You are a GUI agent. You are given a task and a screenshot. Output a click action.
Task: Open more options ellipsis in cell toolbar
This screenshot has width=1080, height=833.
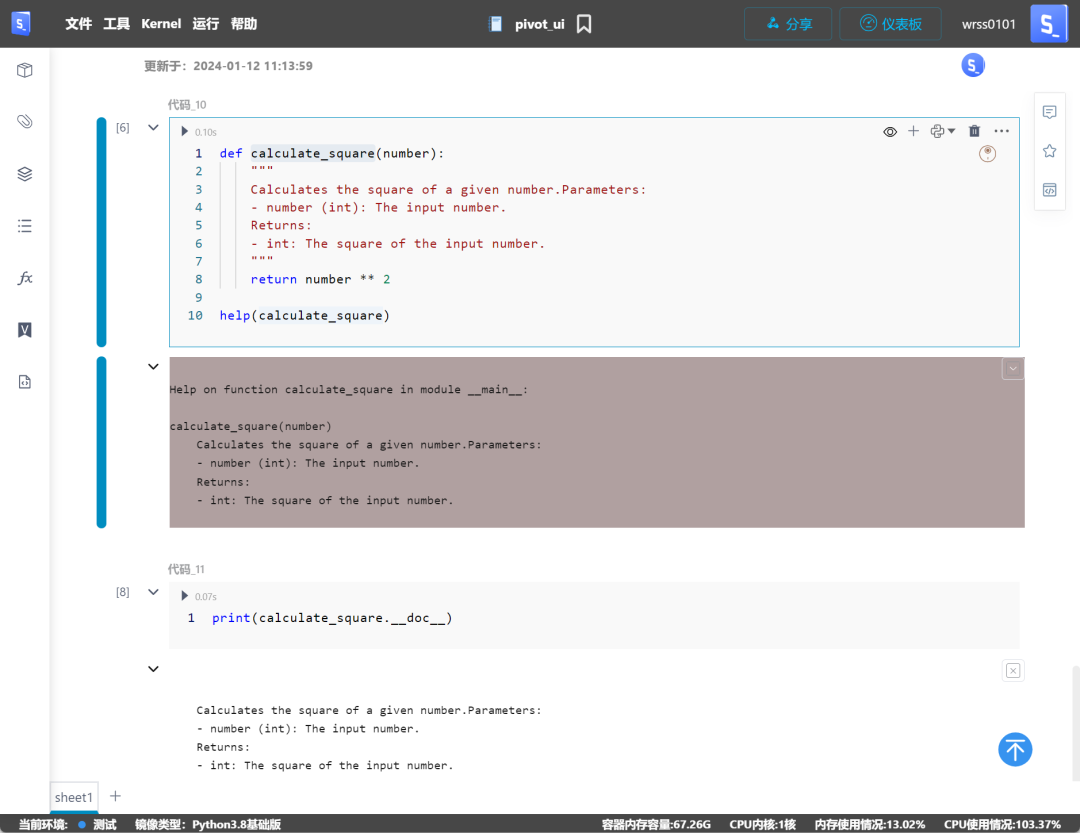[1001, 131]
